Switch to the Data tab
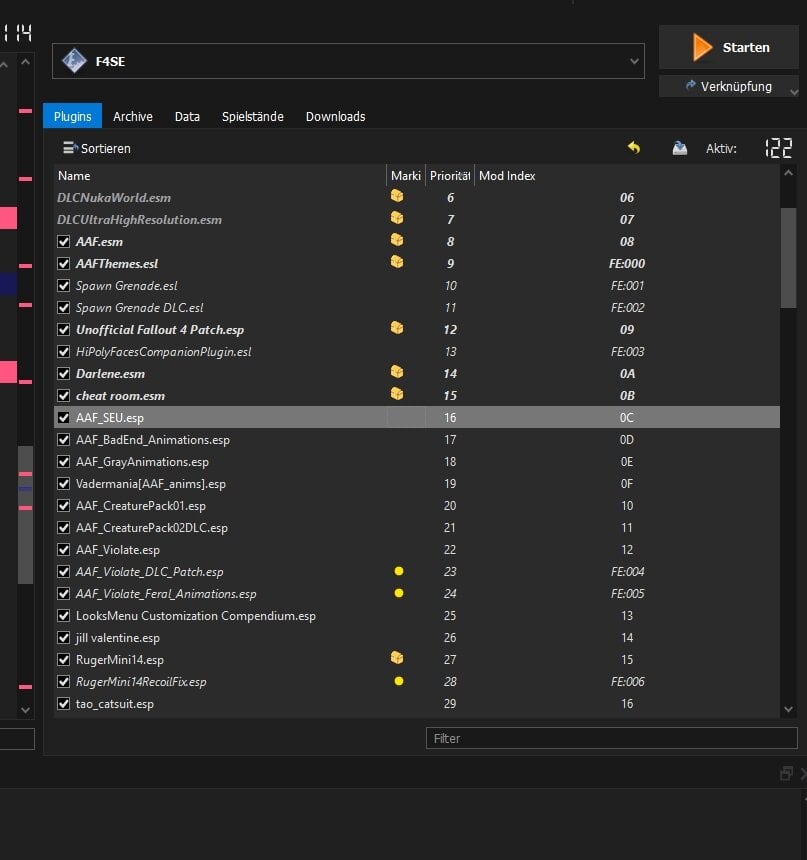807x860 pixels. (187, 116)
